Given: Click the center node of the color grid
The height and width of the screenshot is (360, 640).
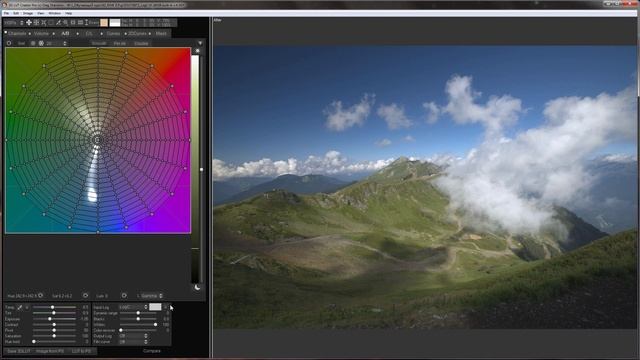Looking at the screenshot, I should 97,140.
